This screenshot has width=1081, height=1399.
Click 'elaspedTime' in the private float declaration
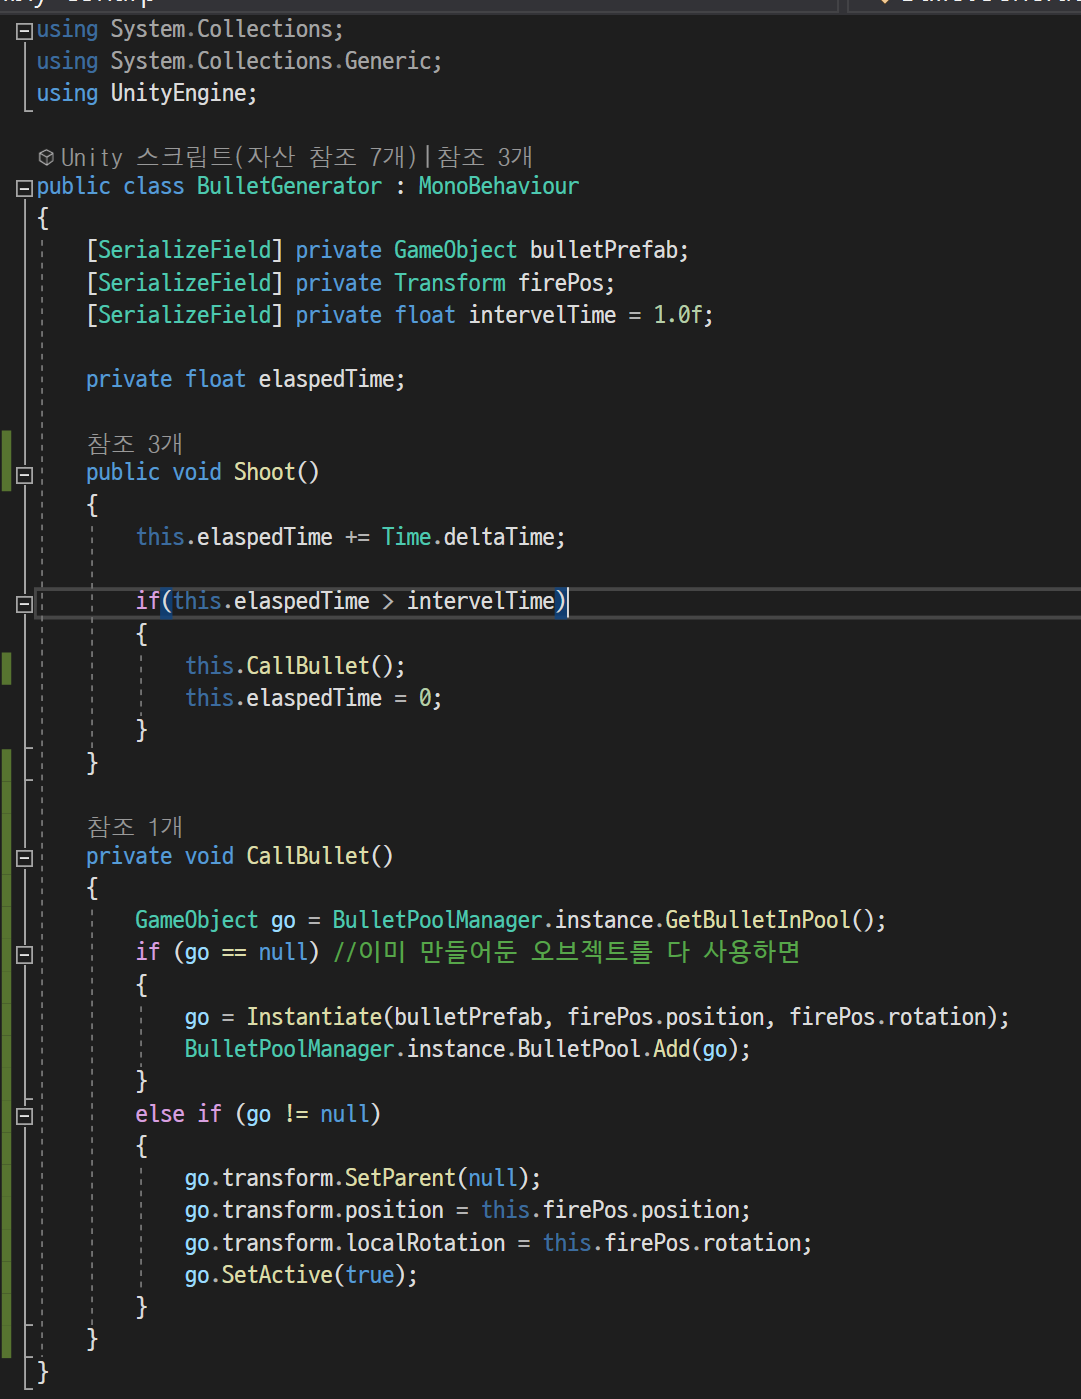tap(326, 379)
